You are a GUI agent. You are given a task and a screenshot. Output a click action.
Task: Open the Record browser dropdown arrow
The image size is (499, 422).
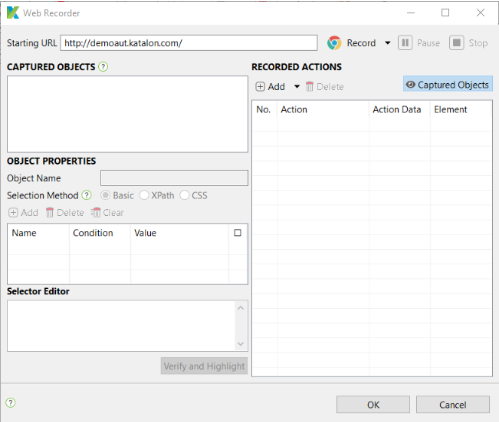point(387,43)
